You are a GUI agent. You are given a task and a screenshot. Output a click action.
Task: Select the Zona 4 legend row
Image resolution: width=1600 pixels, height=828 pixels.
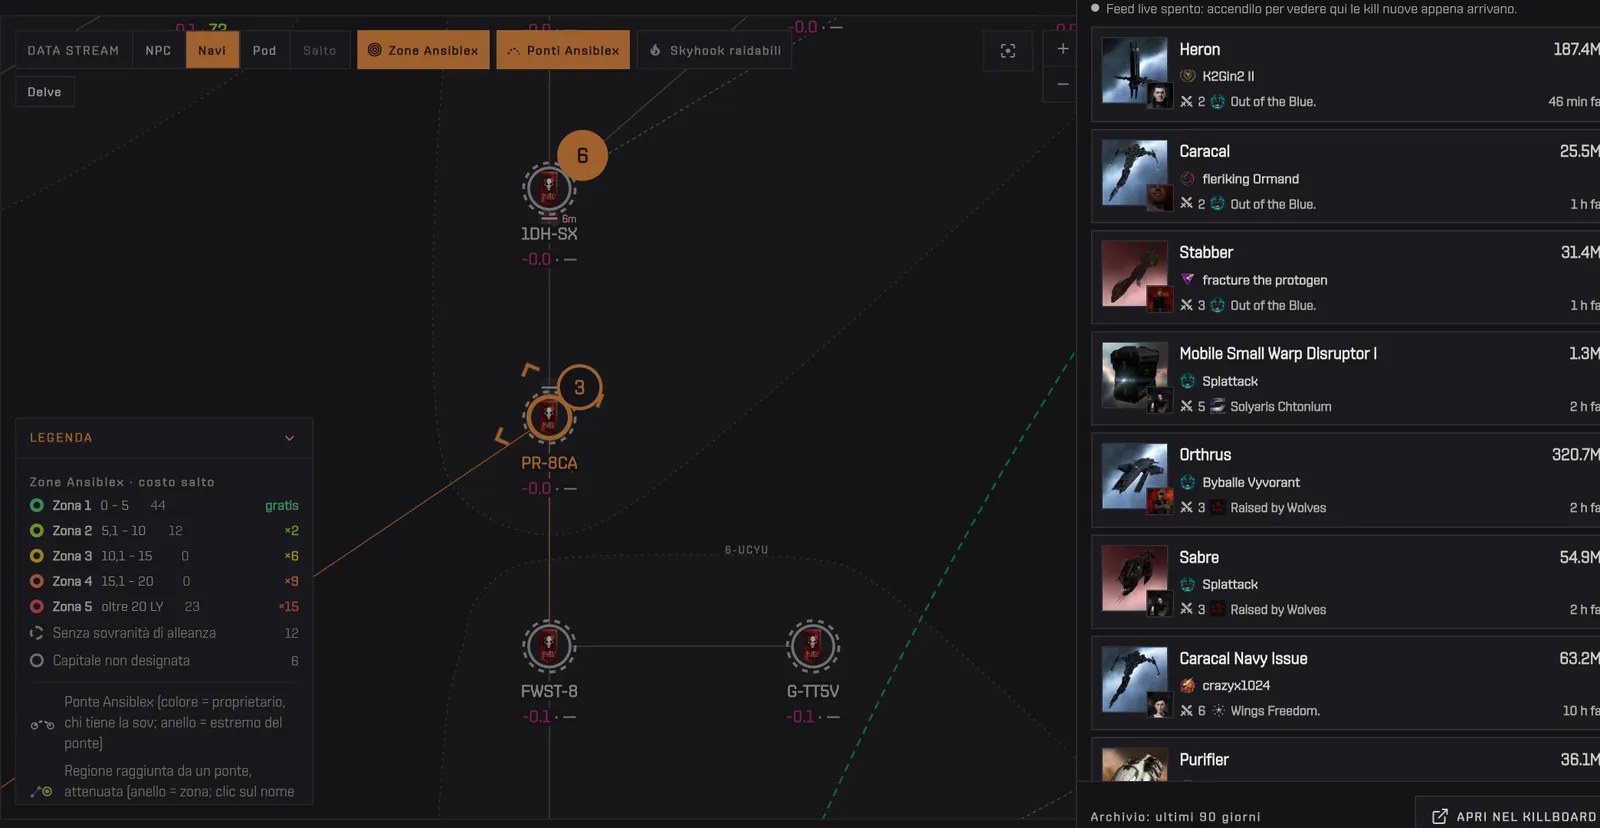tap(164, 581)
